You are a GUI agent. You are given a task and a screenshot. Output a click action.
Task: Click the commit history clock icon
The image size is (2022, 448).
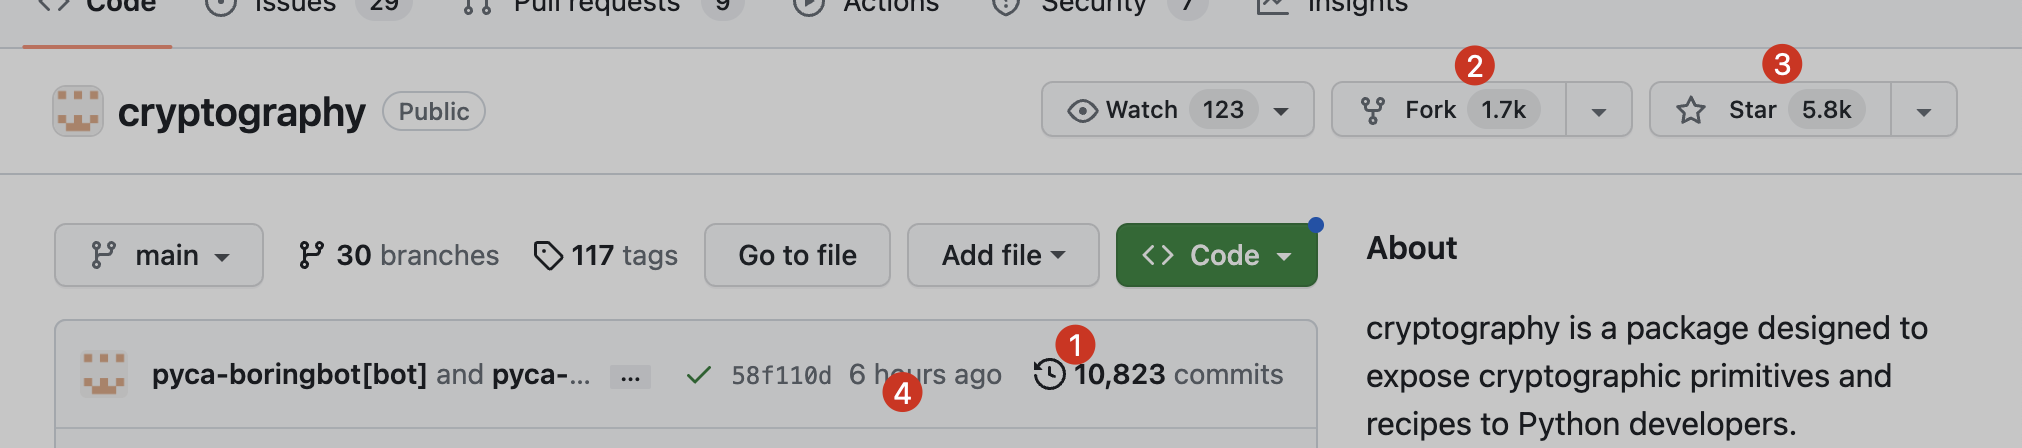click(1049, 375)
